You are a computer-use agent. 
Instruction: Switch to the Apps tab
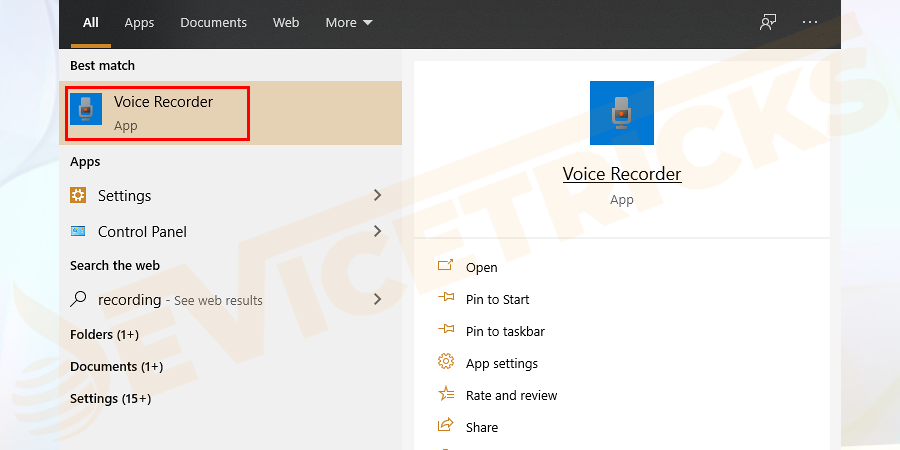point(139,23)
